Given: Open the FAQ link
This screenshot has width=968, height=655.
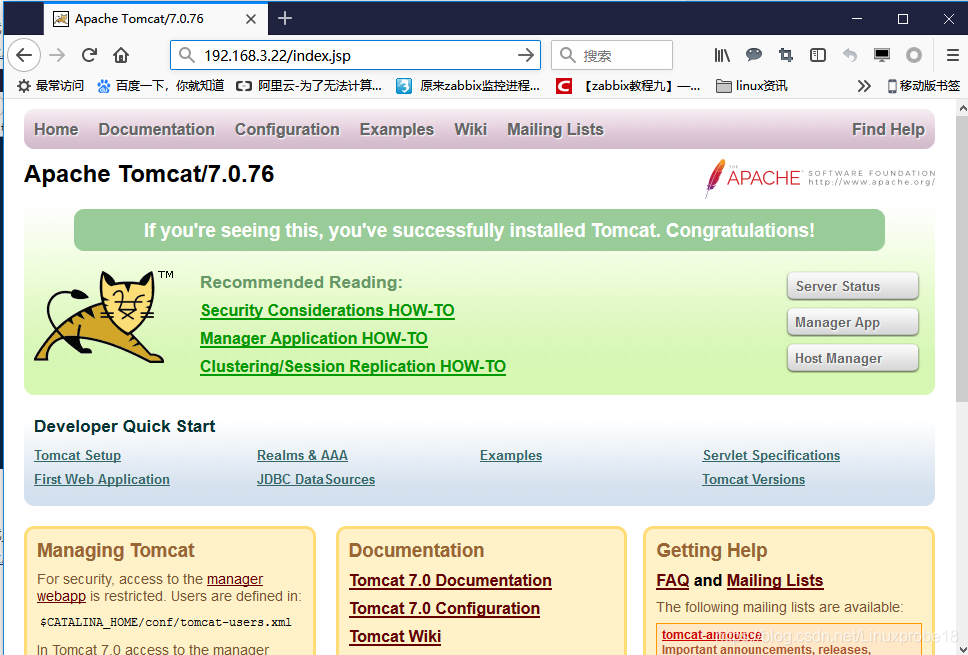Looking at the screenshot, I should 673,580.
